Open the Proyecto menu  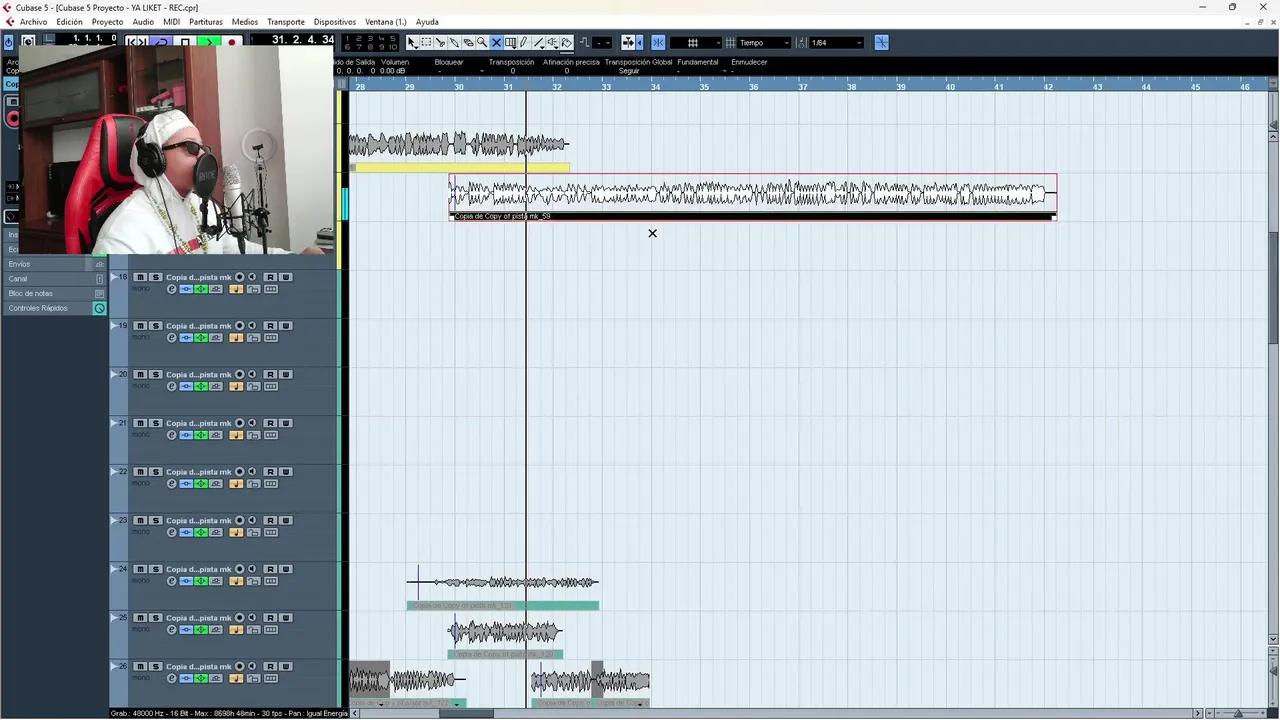(107, 22)
